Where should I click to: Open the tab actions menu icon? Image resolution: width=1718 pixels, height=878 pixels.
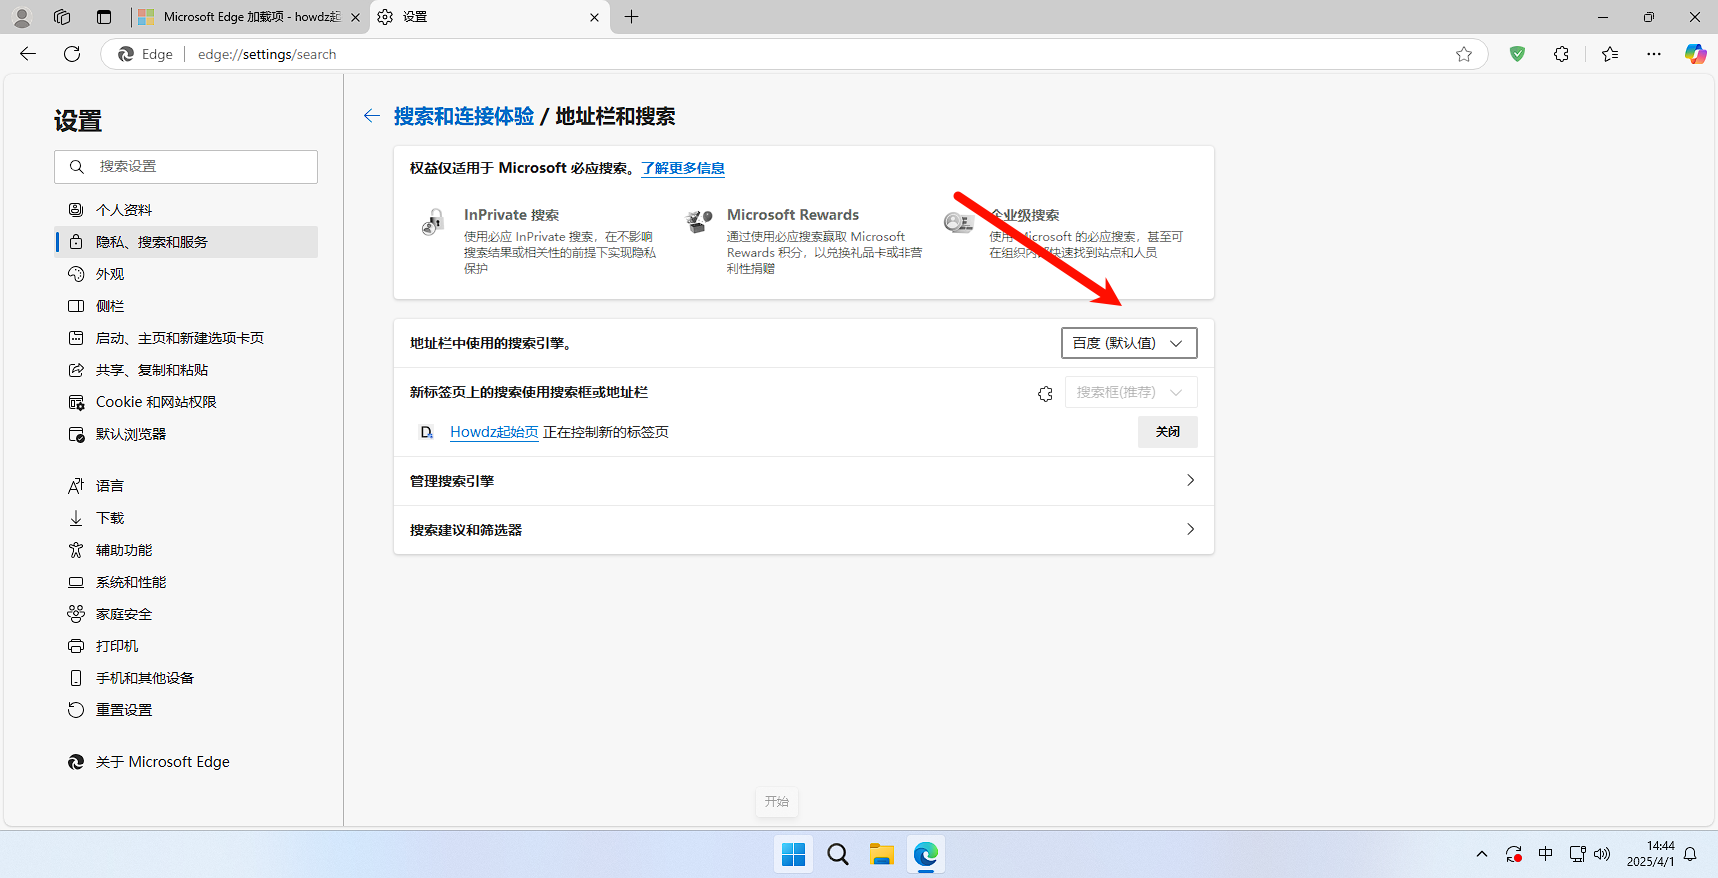pos(104,17)
